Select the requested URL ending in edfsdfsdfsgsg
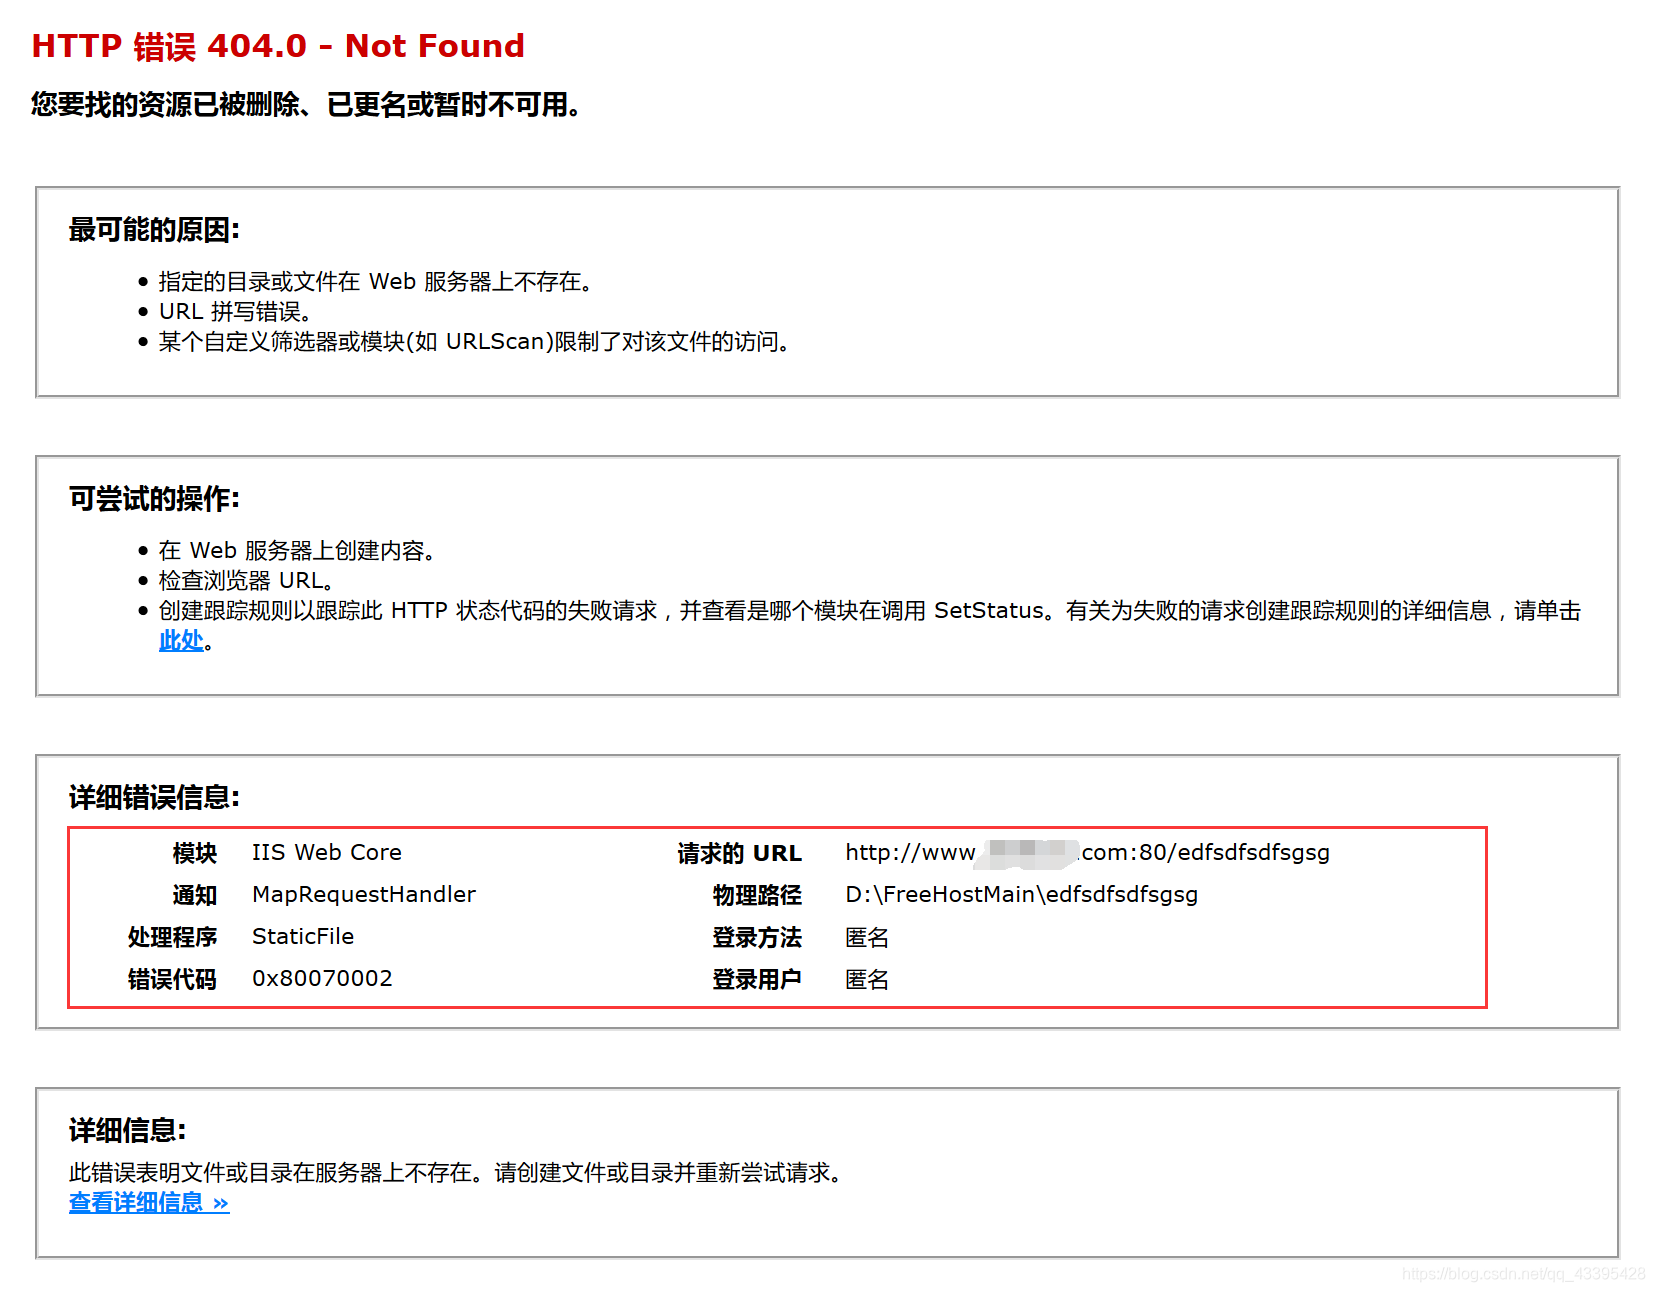 click(x=1088, y=853)
